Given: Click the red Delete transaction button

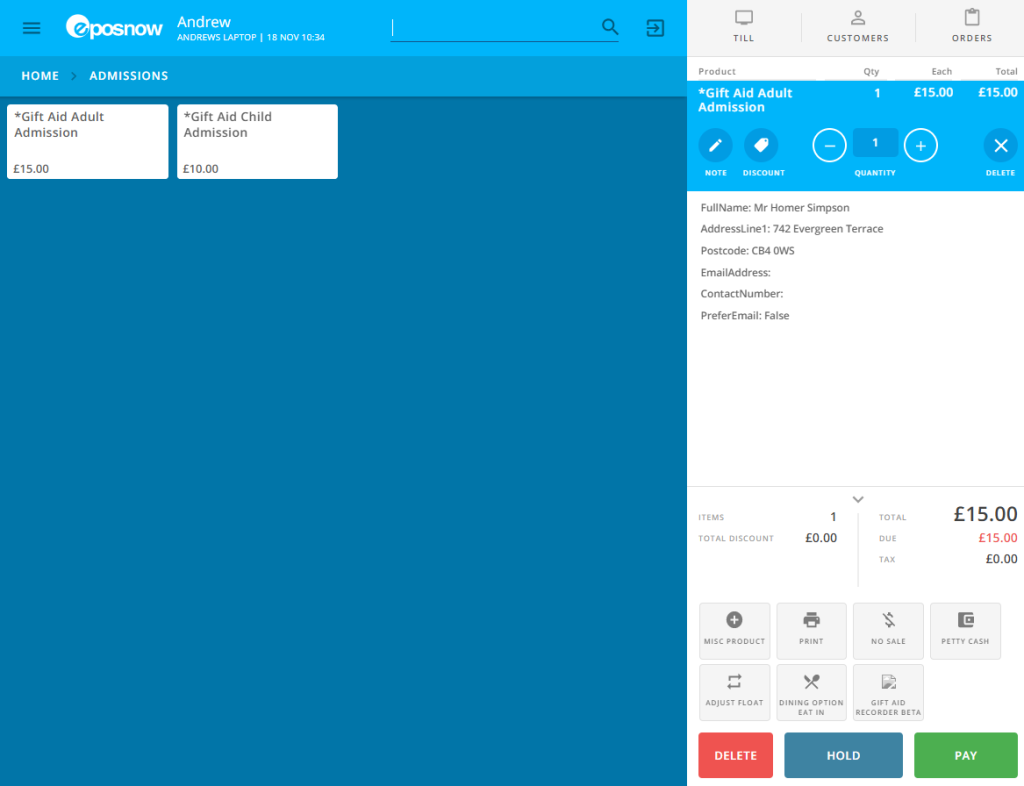Looking at the screenshot, I should [x=735, y=755].
